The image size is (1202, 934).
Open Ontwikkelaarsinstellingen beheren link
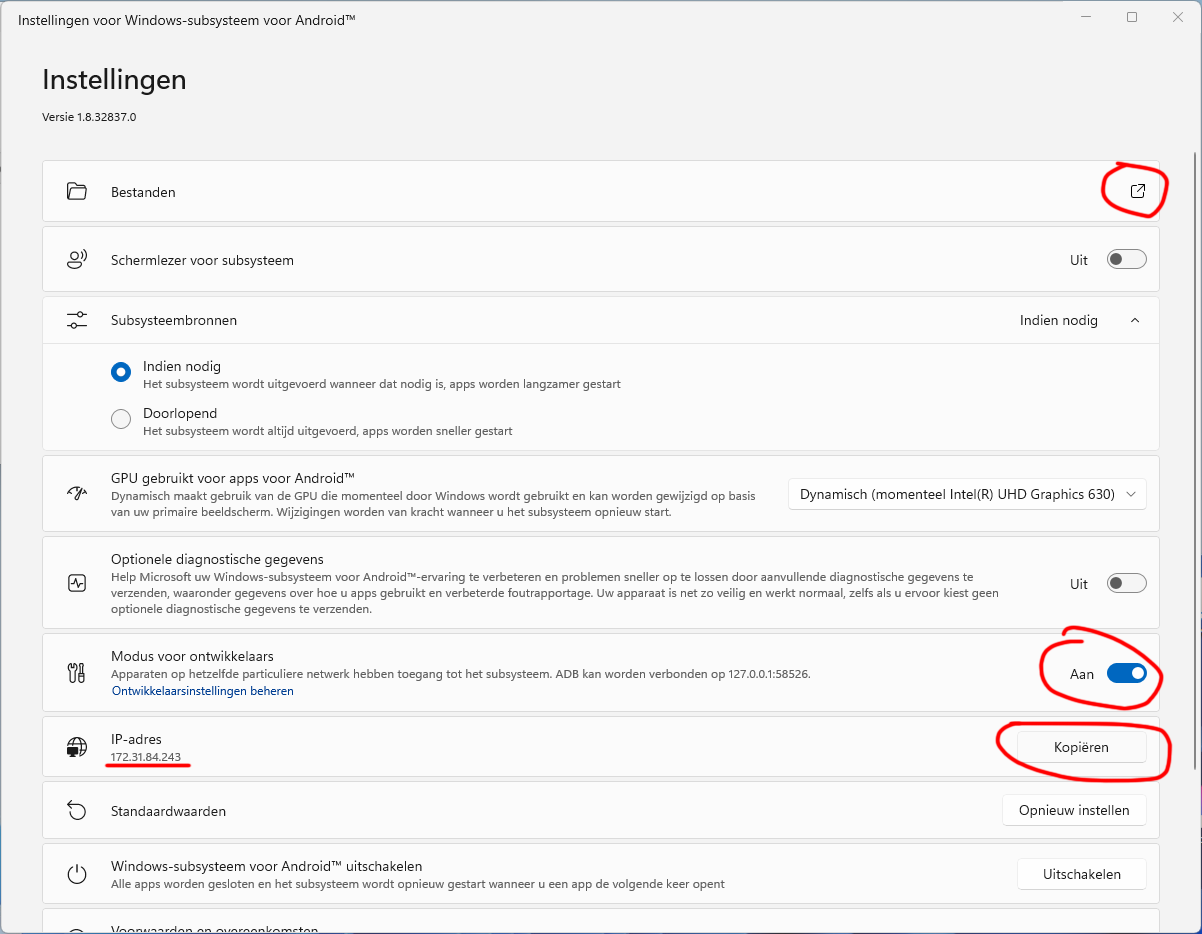point(203,691)
